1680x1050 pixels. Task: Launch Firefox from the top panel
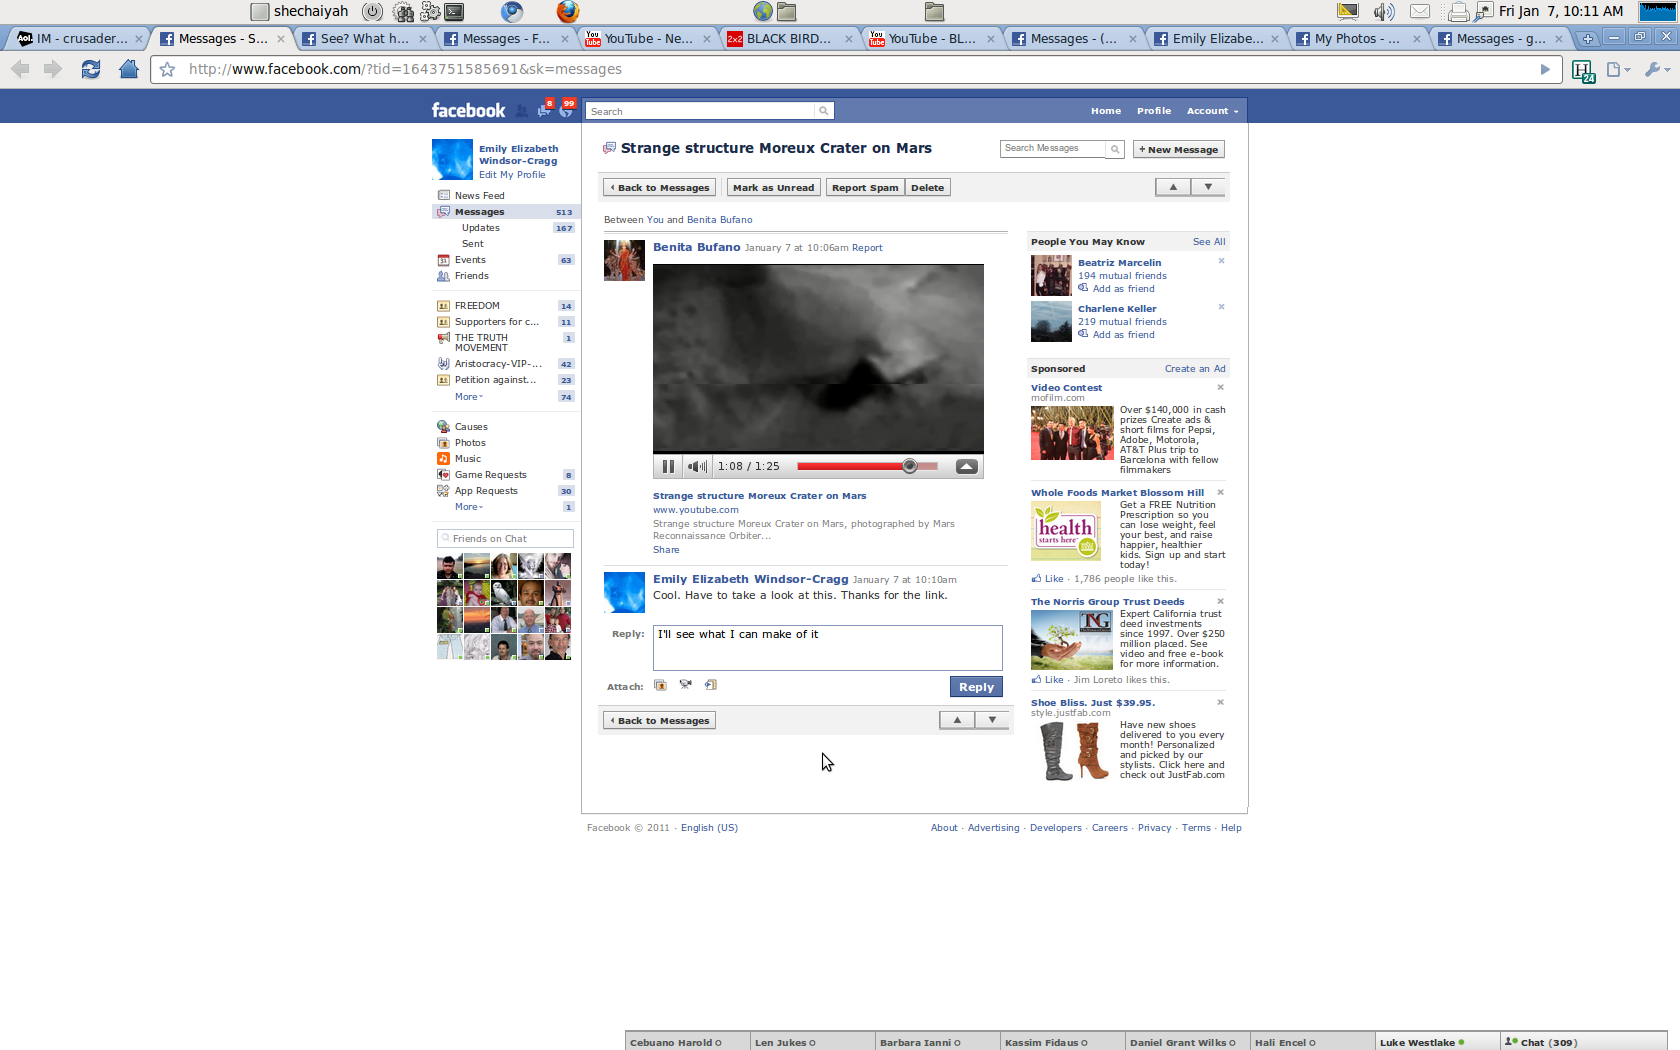click(568, 11)
